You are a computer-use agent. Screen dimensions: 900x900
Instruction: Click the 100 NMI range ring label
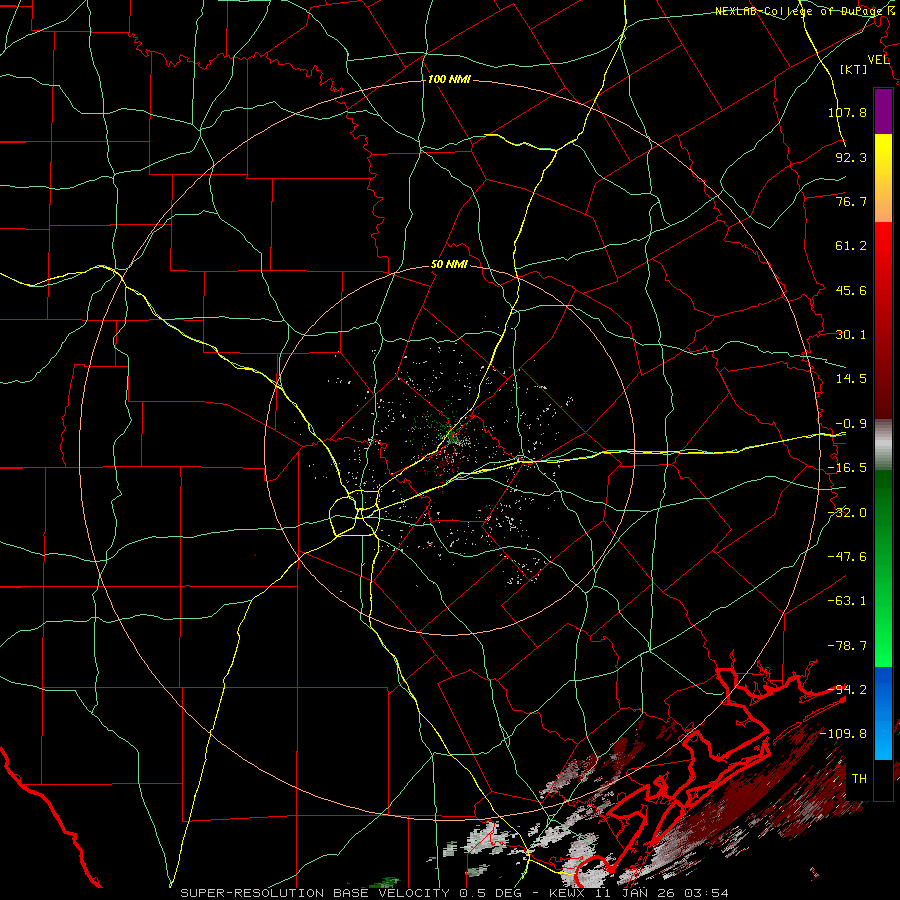click(449, 79)
